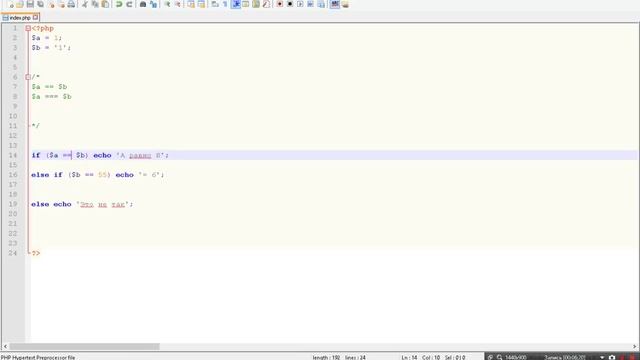Open the recorder bar dropdown arrow

click(x=602, y=357)
